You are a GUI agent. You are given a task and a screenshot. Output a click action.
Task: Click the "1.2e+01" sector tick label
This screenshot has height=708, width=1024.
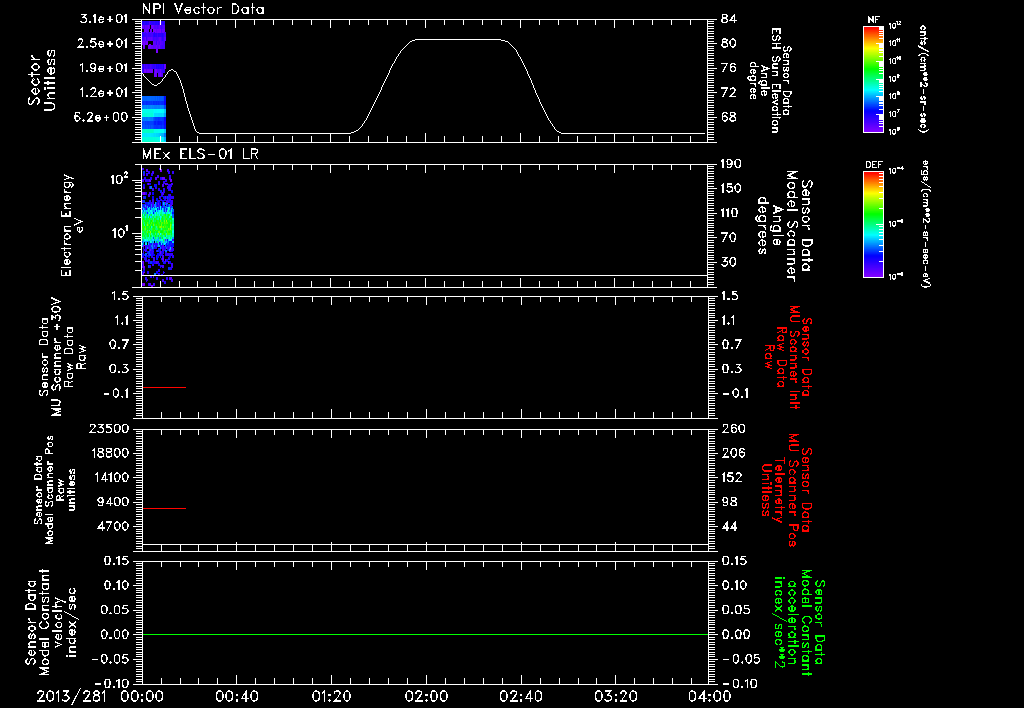103,93
